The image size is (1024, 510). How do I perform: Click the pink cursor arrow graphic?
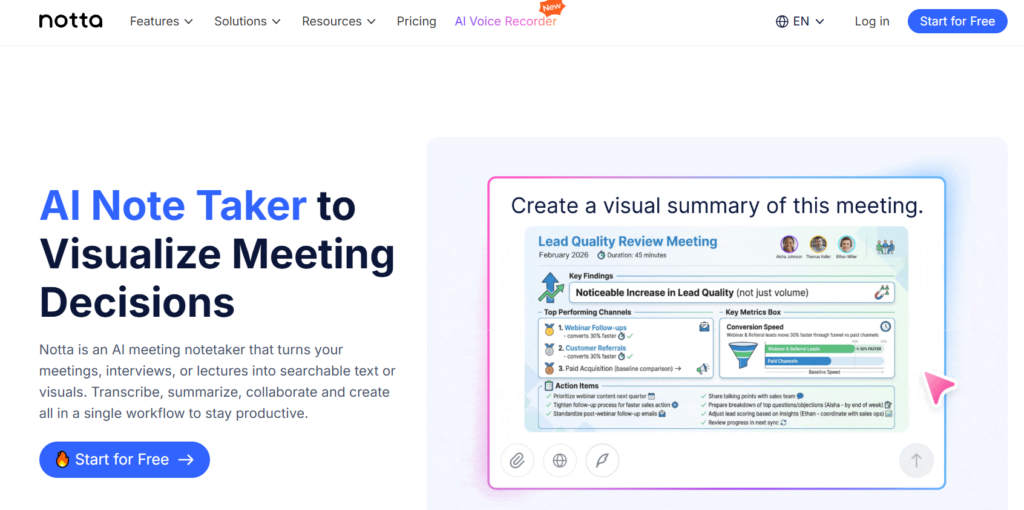938,388
